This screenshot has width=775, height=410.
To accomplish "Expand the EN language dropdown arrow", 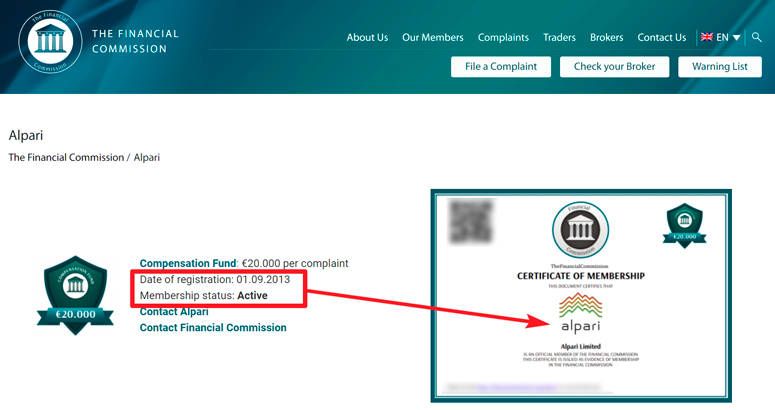I will [x=736, y=38].
